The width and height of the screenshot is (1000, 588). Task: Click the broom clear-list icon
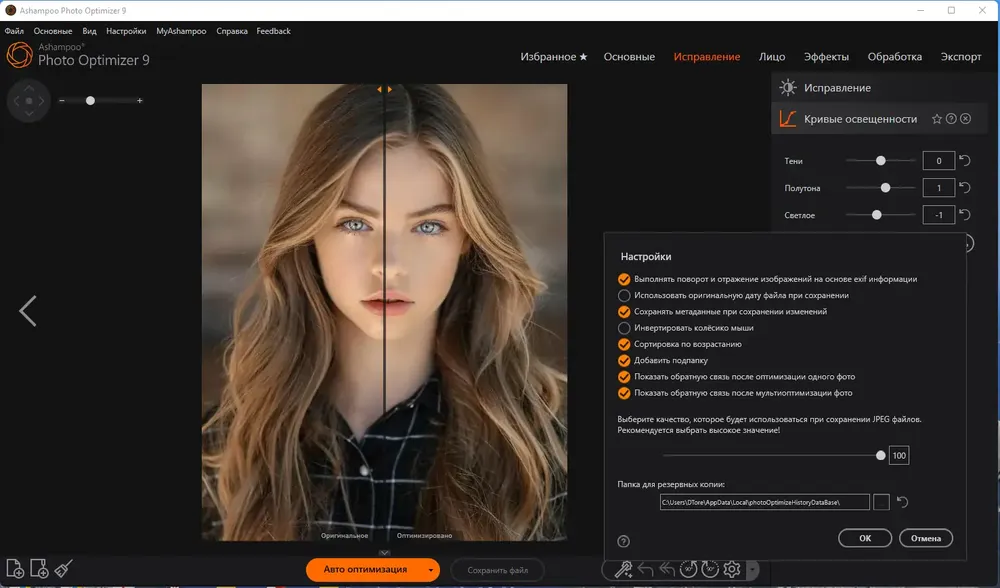(x=63, y=568)
